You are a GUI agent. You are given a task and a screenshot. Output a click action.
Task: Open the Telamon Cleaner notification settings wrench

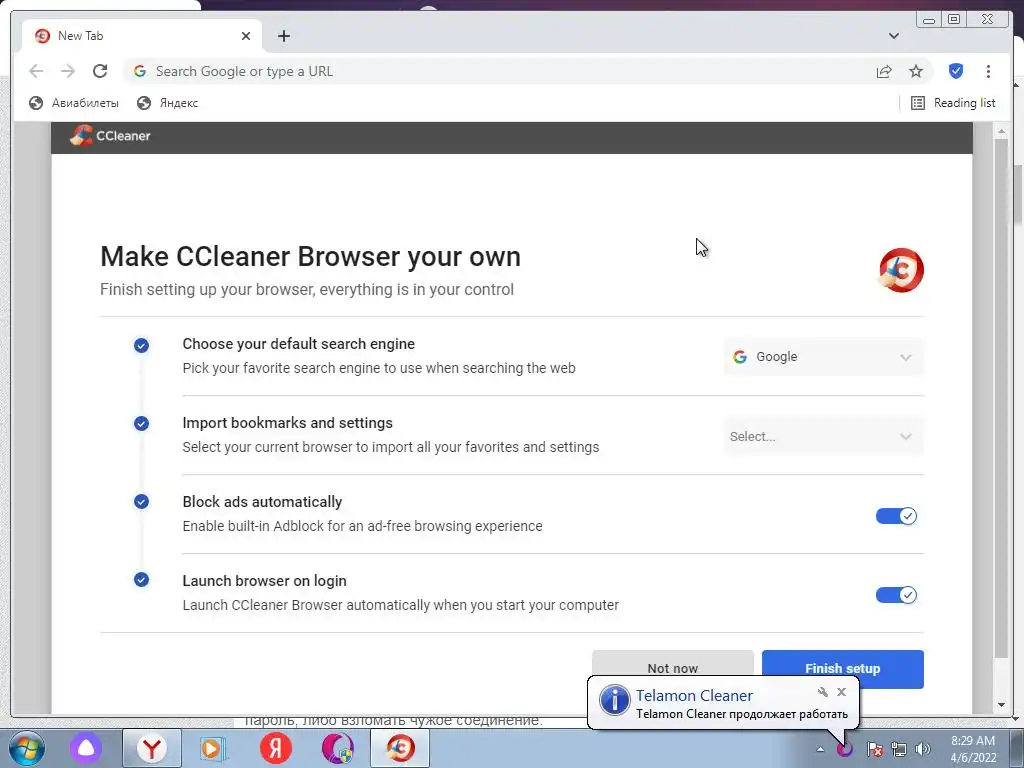pos(823,692)
